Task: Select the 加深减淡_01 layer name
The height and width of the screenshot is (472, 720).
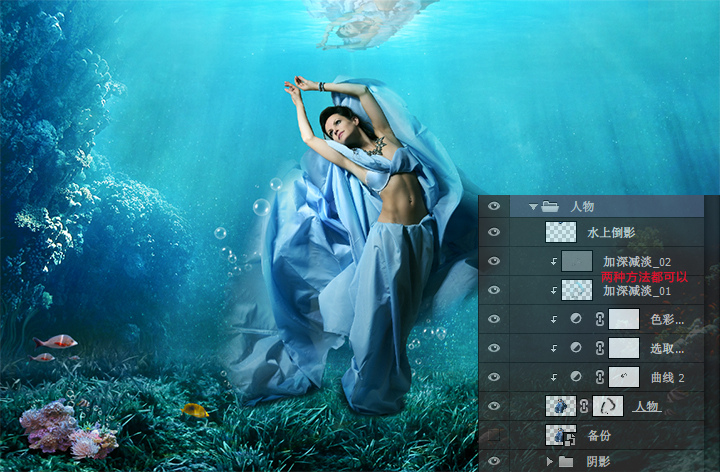Action: (x=637, y=291)
